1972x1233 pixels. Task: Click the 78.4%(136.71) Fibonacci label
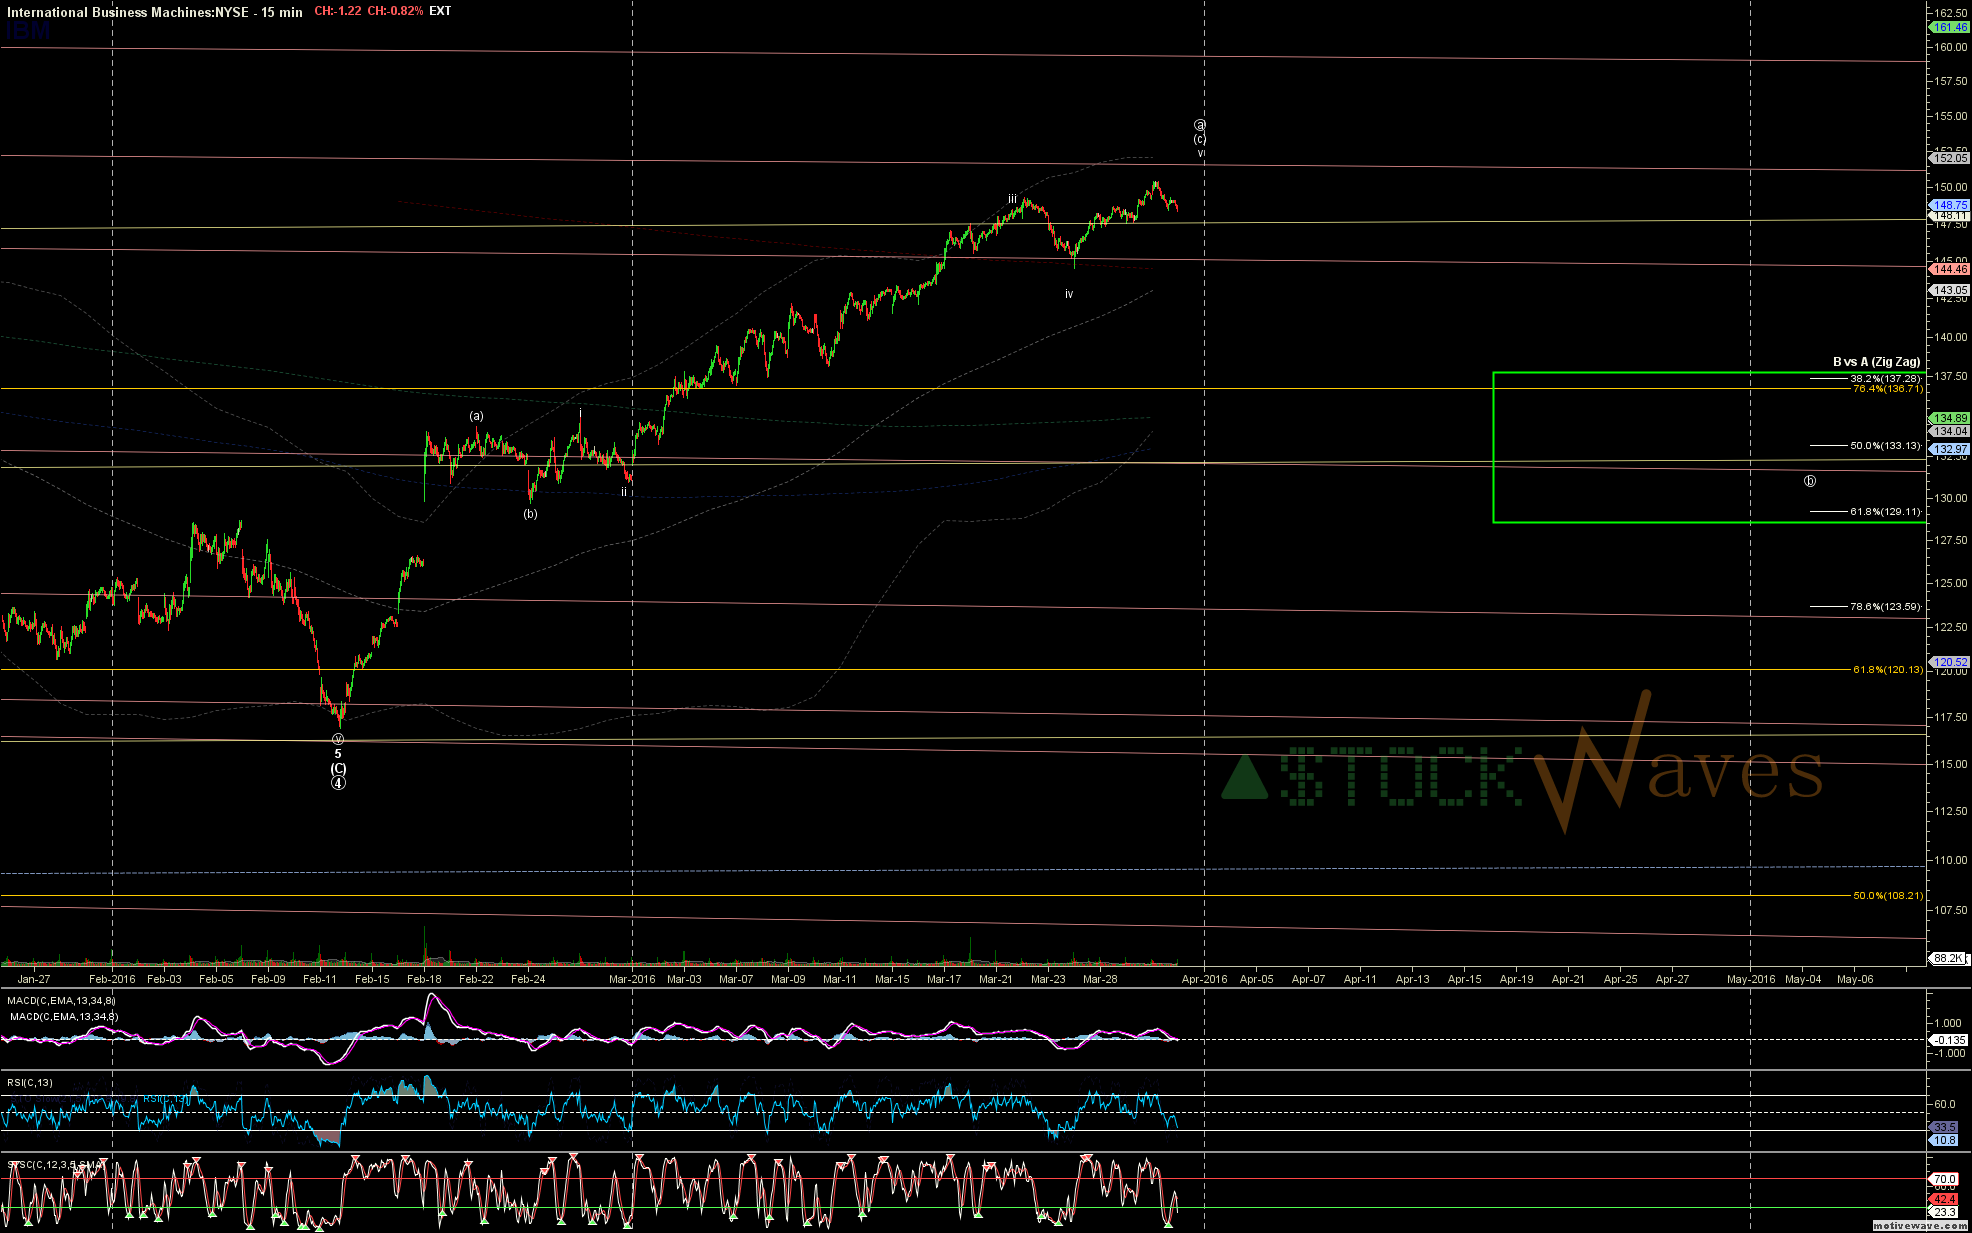(1888, 388)
